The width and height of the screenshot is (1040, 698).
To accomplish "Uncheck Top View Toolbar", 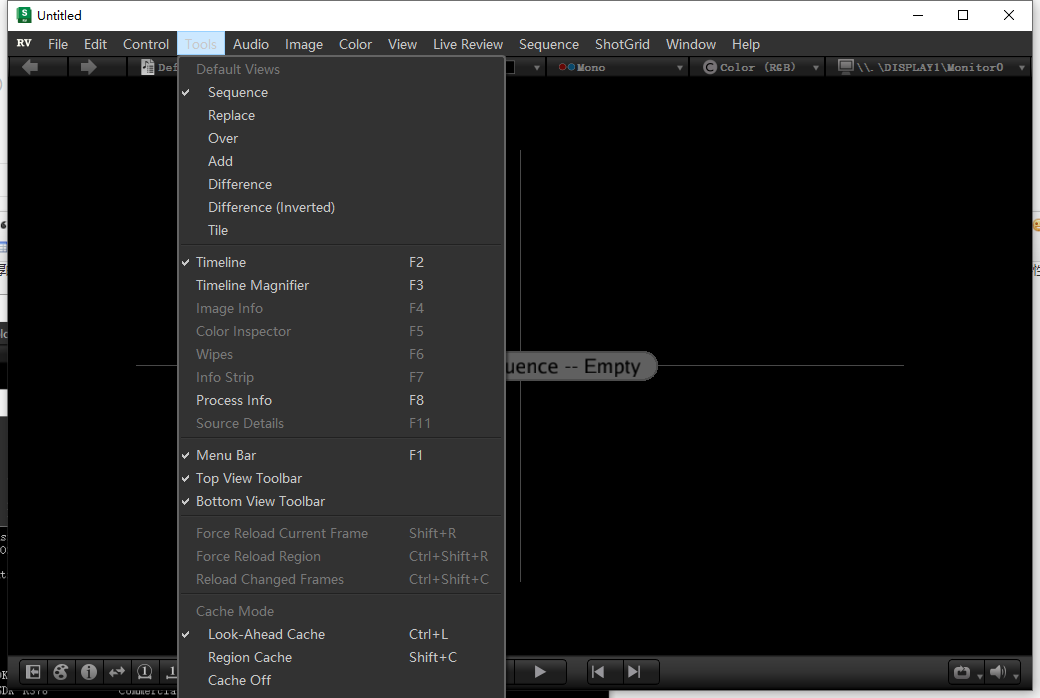I will [x=249, y=478].
